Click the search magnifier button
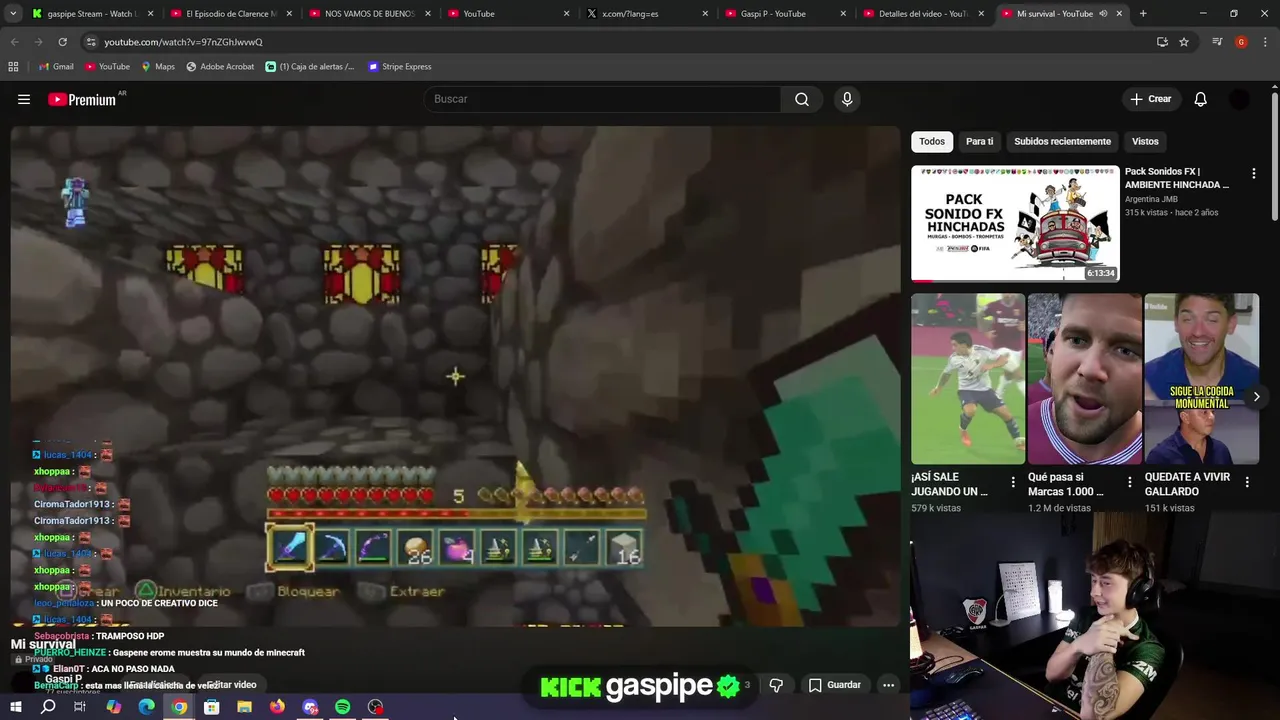The image size is (1280, 720). pyautogui.click(x=802, y=99)
